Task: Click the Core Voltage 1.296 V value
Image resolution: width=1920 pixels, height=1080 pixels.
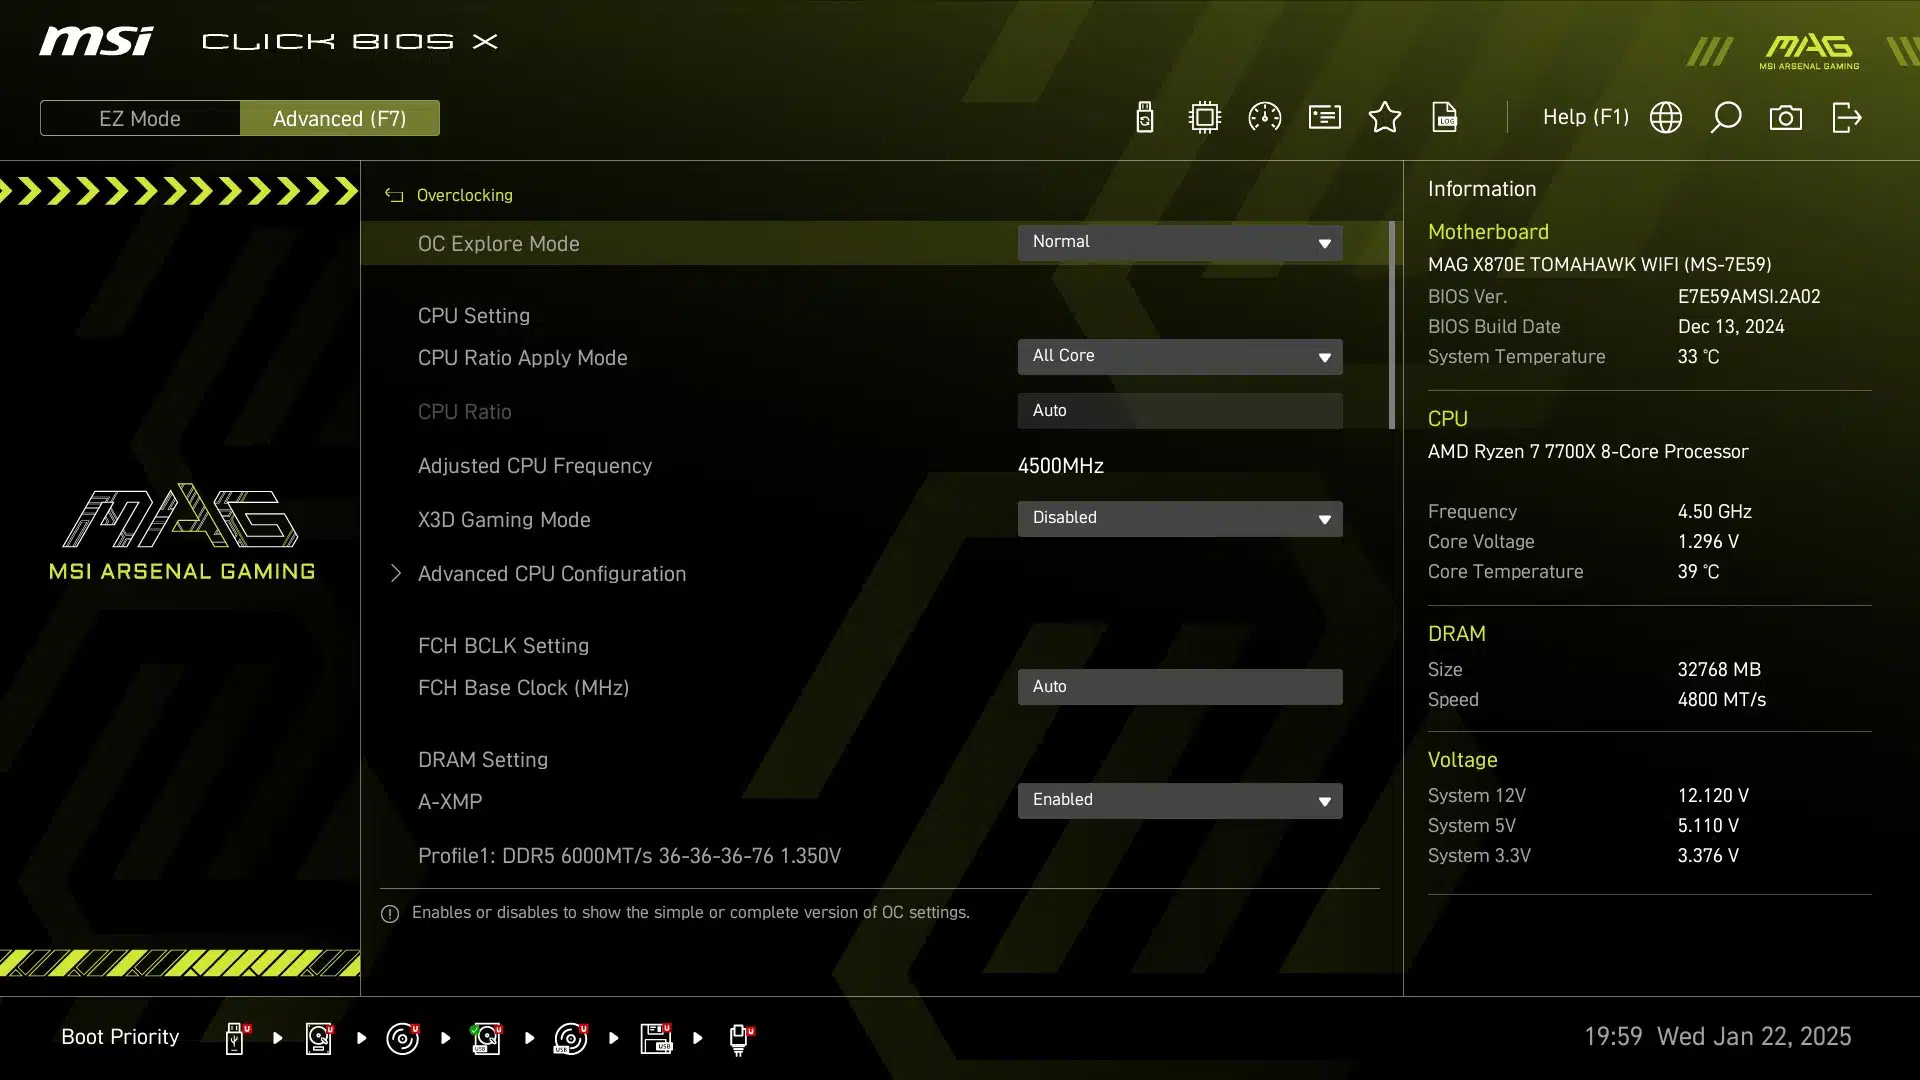Action: pos(1708,542)
